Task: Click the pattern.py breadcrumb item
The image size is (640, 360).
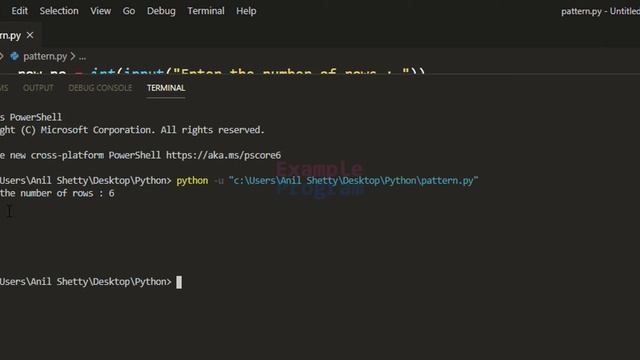Action: pyautogui.click(x=45, y=56)
